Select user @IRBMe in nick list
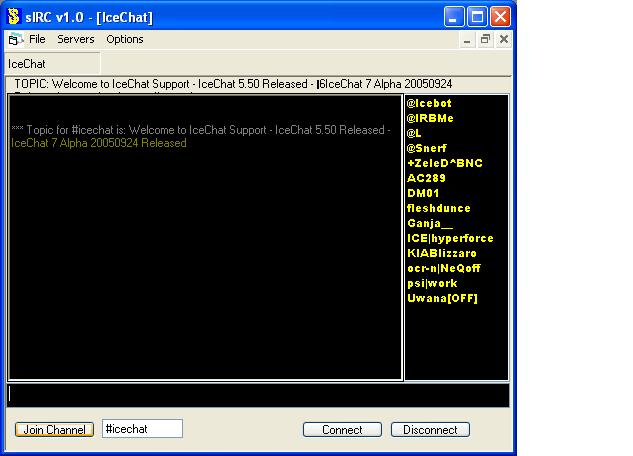 (x=430, y=118)
